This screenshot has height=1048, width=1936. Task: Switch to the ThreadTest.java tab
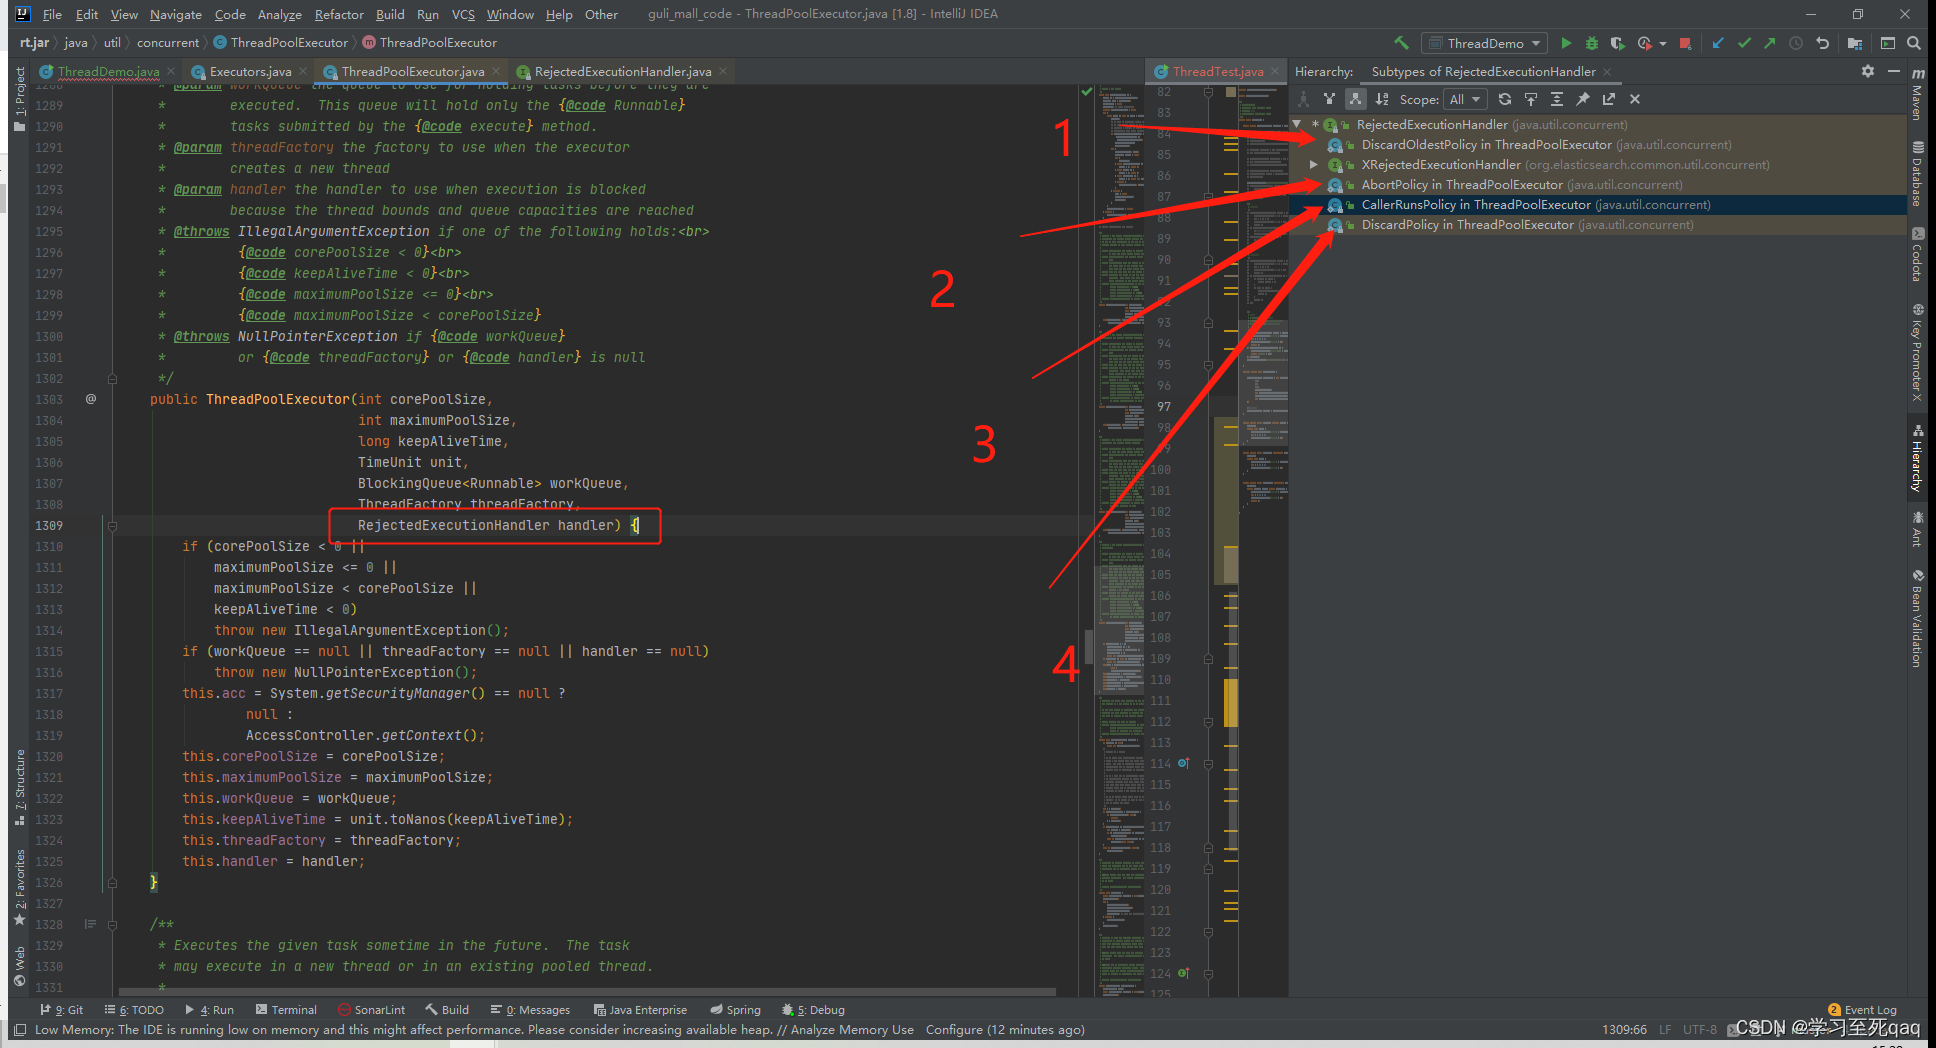coord(1217,71)
